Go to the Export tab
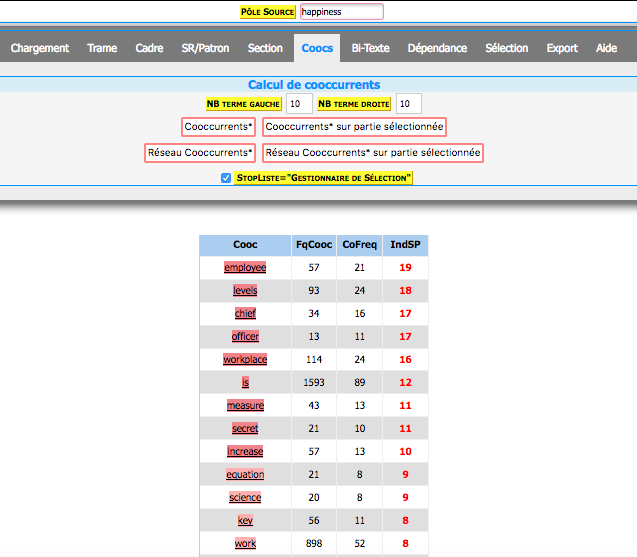This screenshot has width=637, height=557. pyautogui.click(x=562, y=48)
